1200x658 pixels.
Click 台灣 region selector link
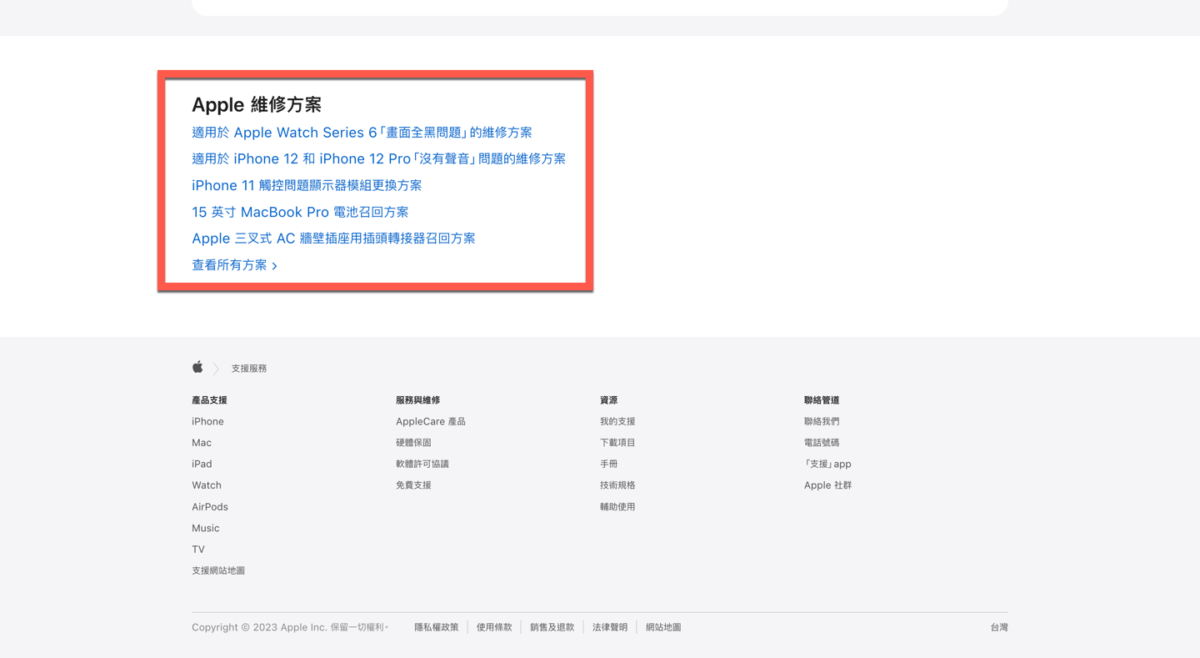click(x=999, y=627)
